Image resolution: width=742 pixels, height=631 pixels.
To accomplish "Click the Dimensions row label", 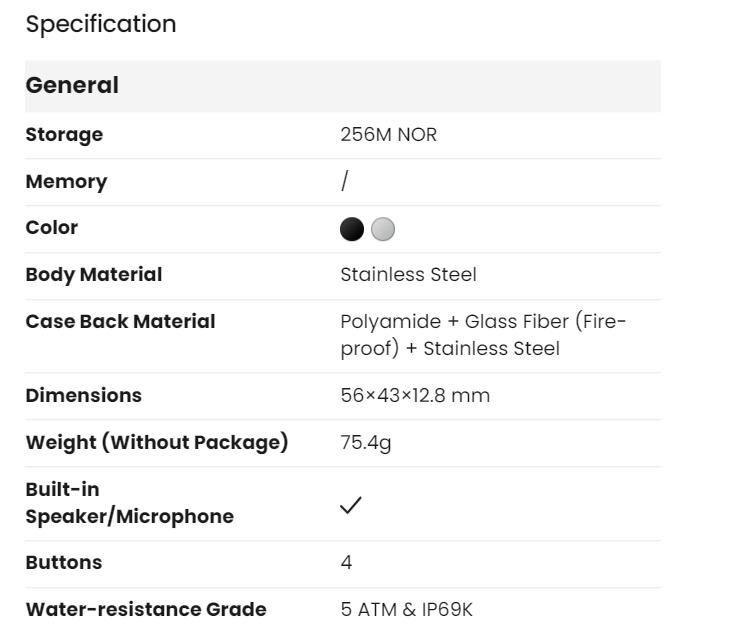I will pyautogui.click(x=83, y=395).
